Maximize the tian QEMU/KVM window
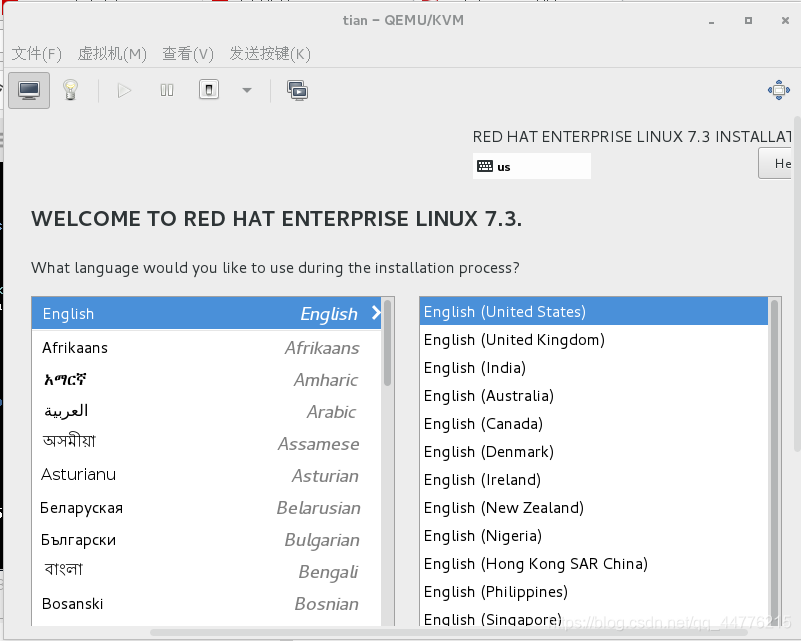The height and width of the screenshot is (641, 801). [748, 20]
